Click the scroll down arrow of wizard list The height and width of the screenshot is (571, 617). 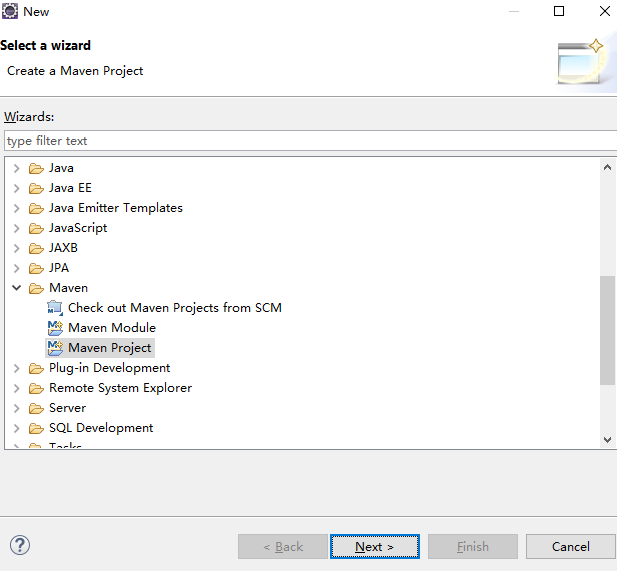[607, 440]
